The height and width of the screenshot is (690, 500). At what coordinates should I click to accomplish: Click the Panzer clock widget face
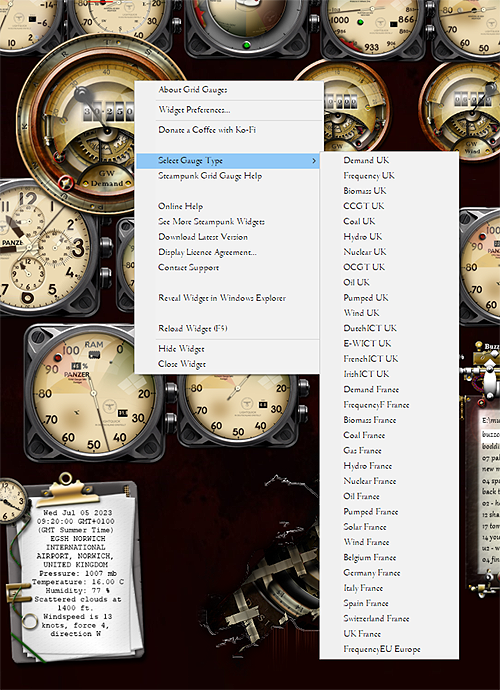[44, 249]
